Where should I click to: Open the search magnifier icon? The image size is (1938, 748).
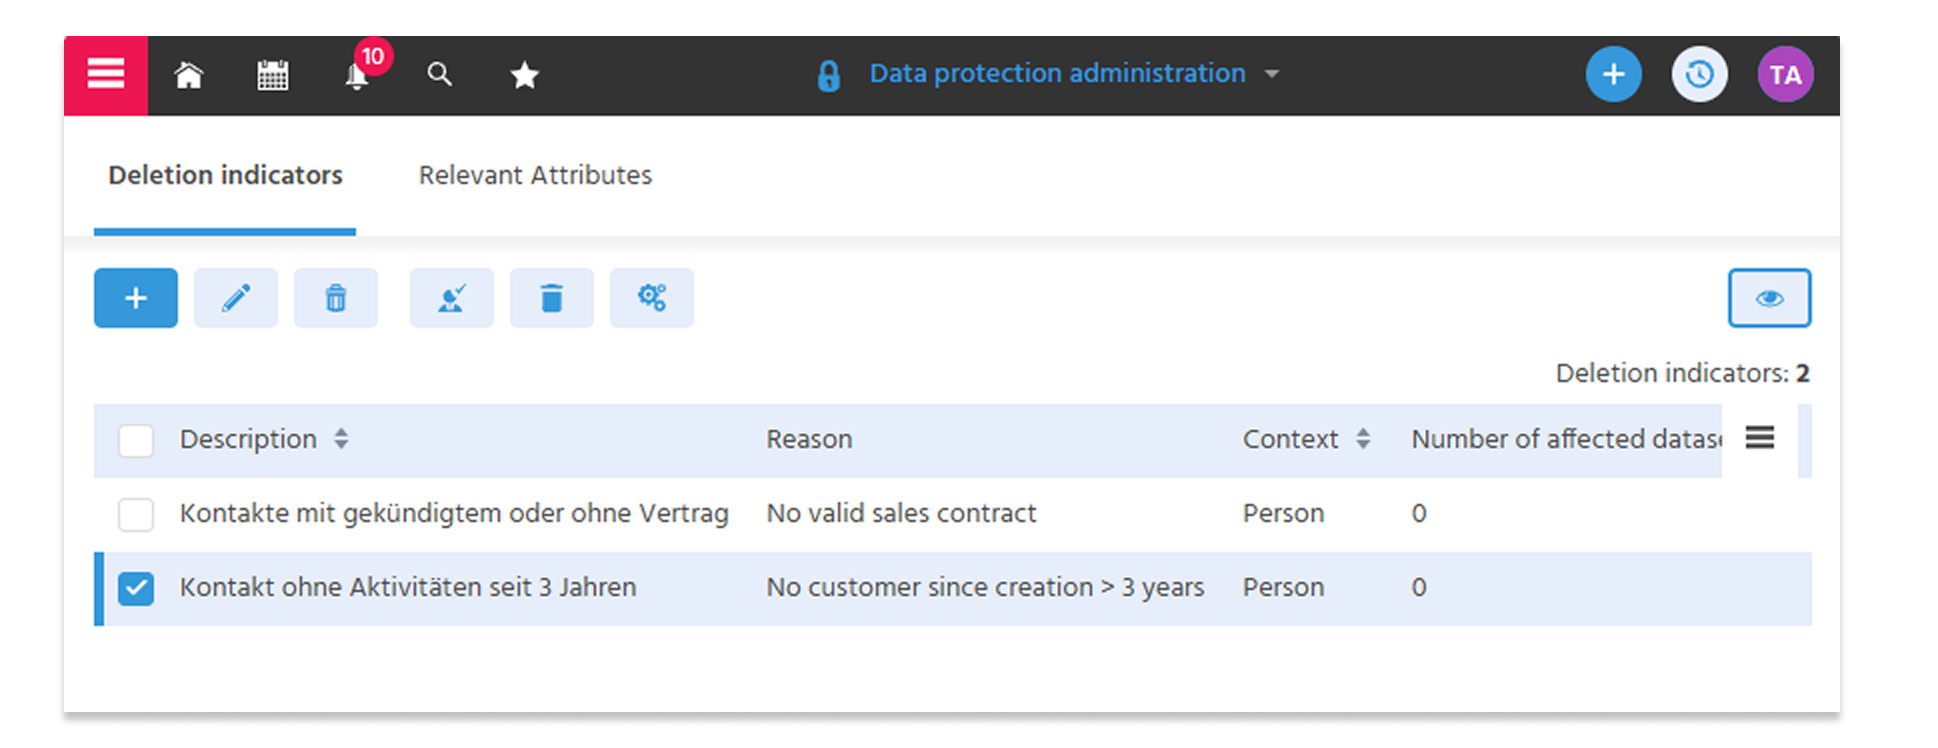439,74
